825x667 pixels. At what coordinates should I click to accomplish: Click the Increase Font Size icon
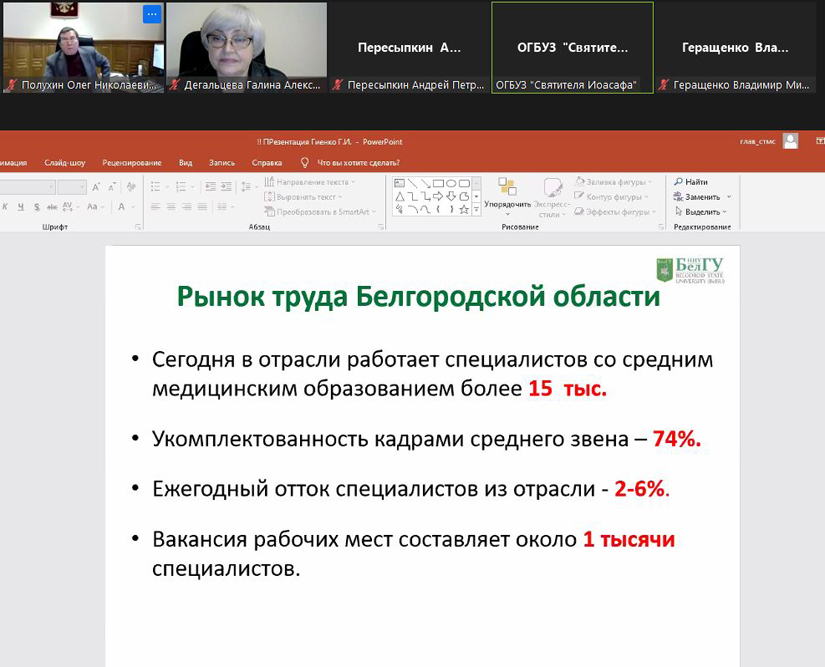pos(96,187)
